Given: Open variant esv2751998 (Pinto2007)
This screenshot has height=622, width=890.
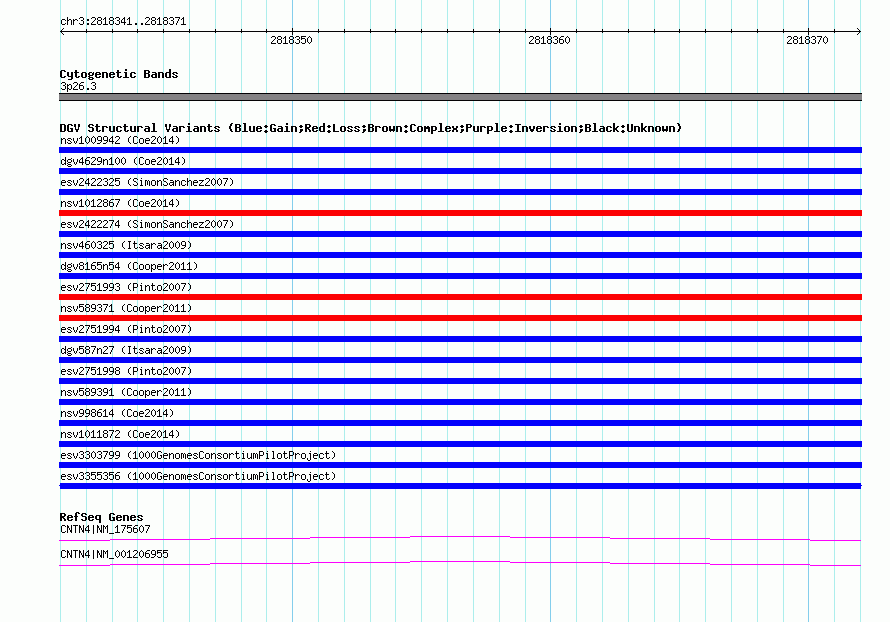Looking at the screenshot, I should point(126,371).
